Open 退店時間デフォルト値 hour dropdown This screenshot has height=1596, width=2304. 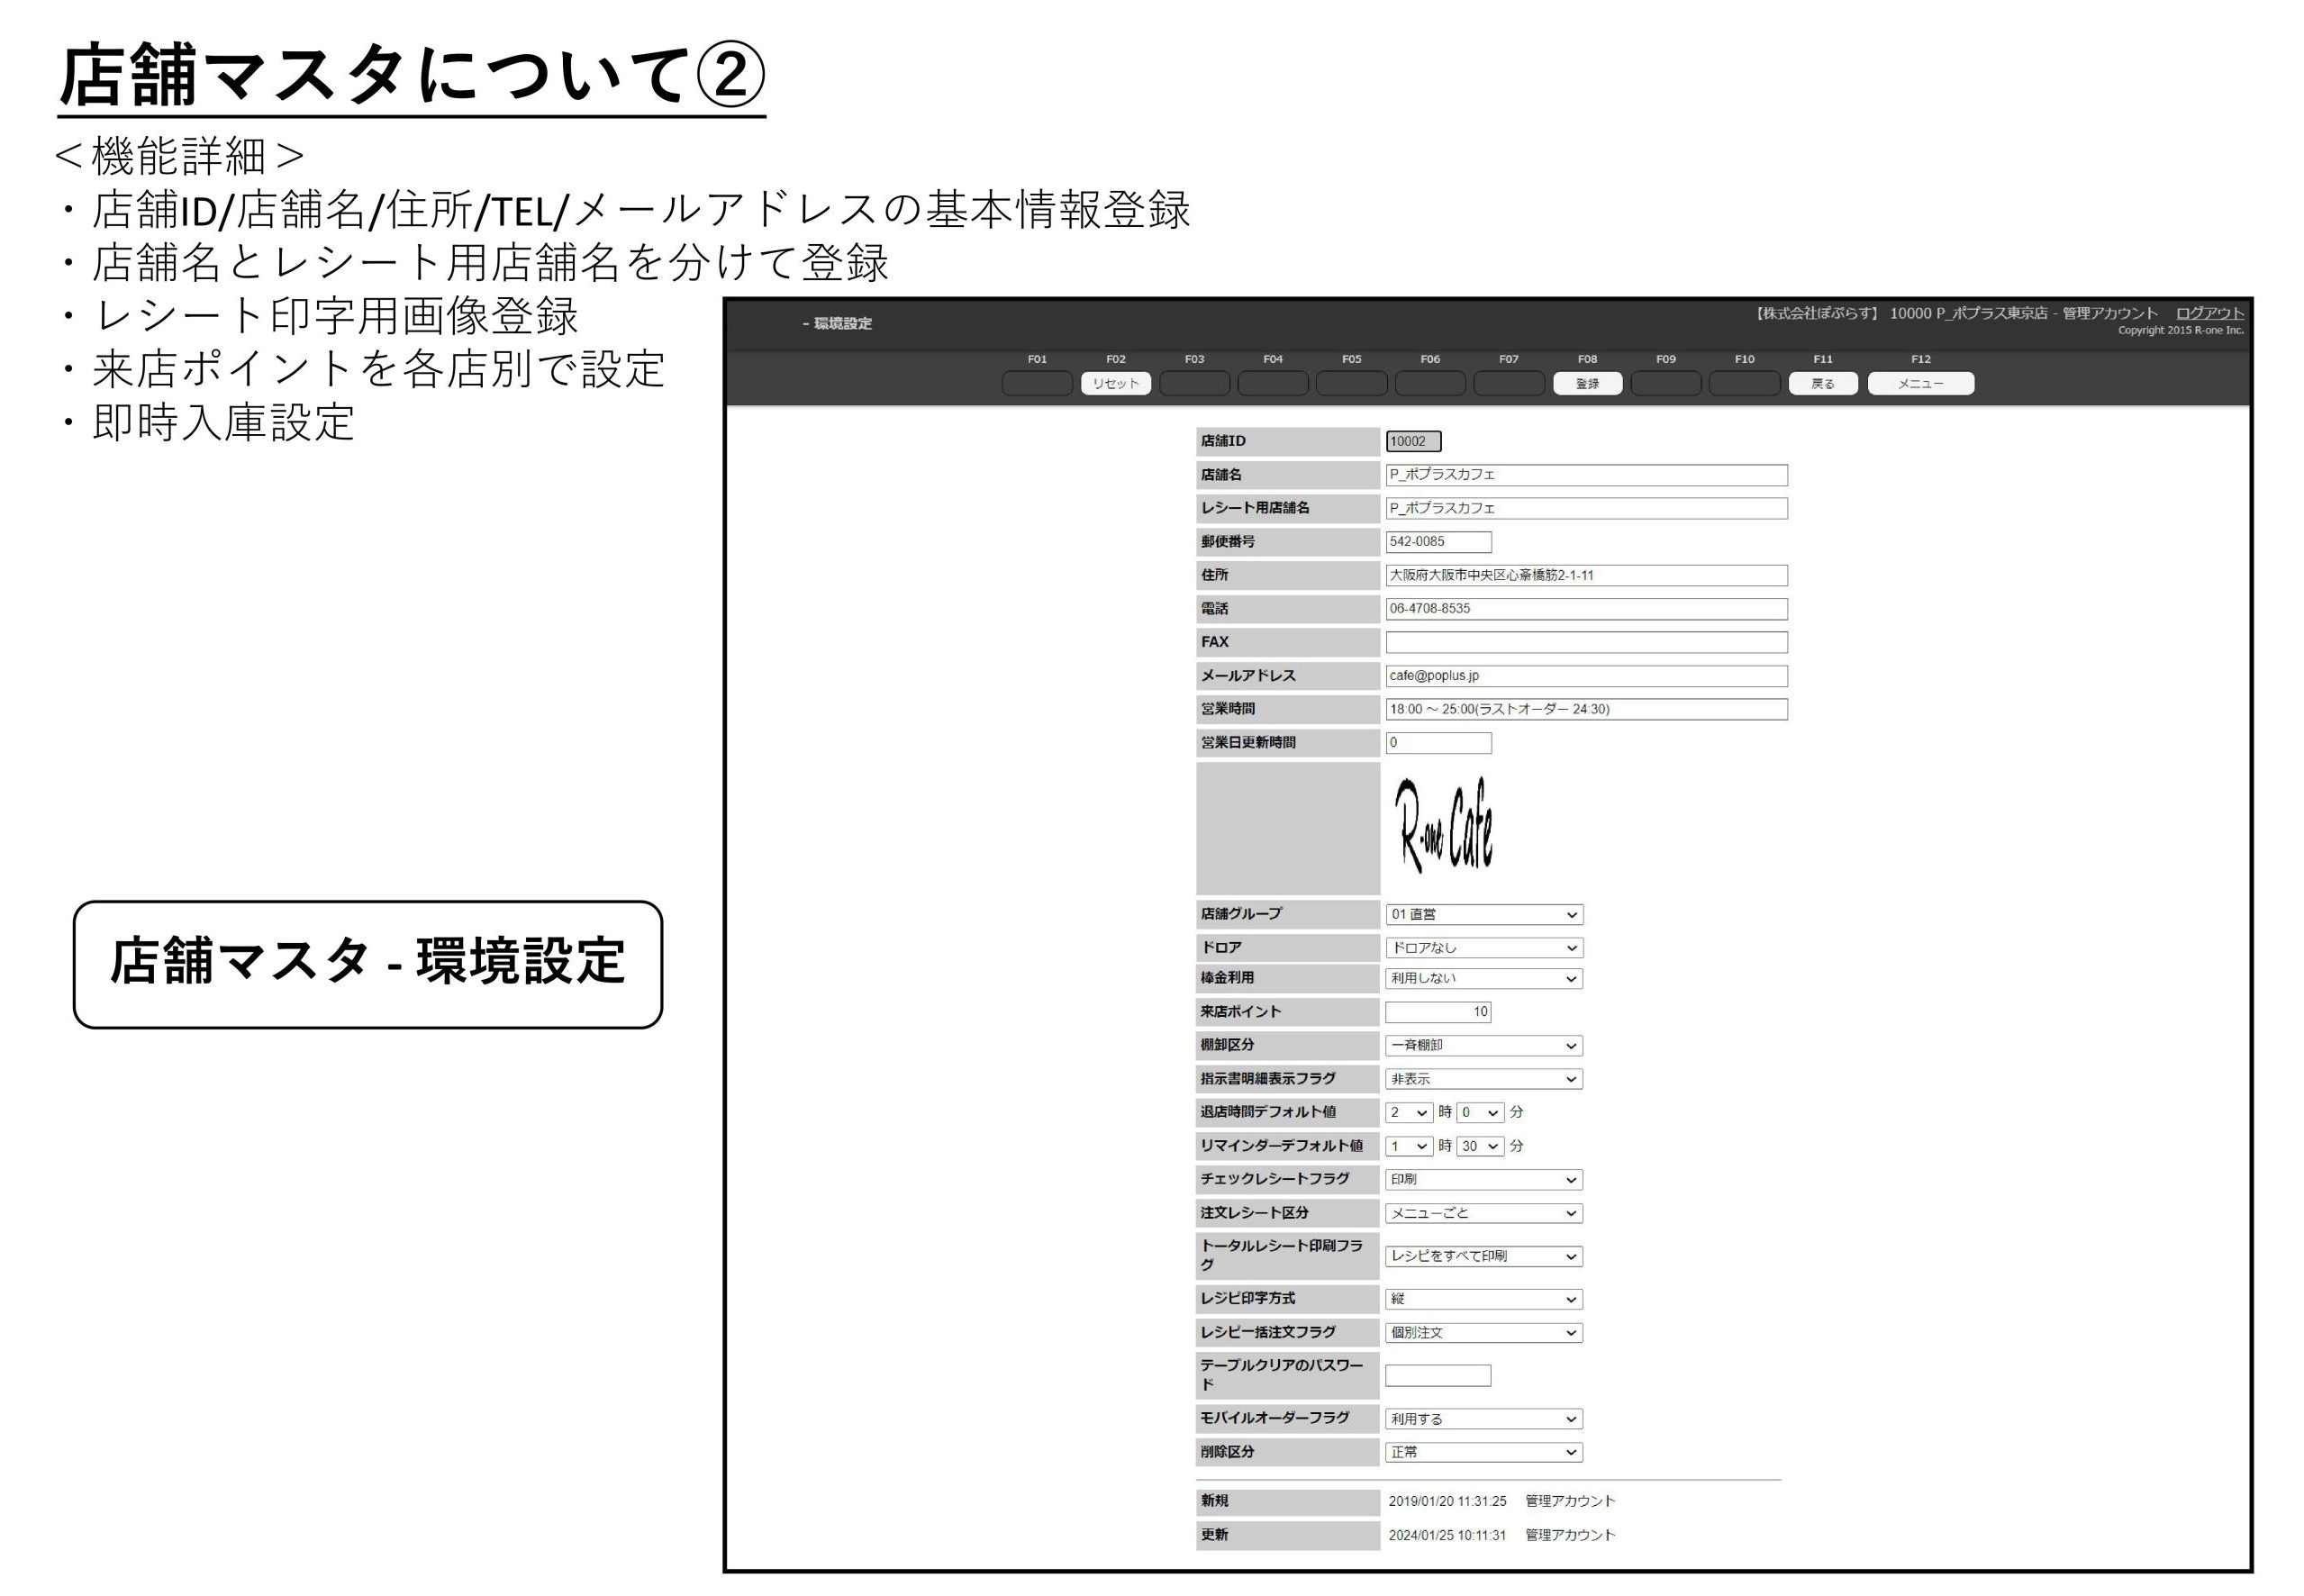[x=1408, y=1112]
